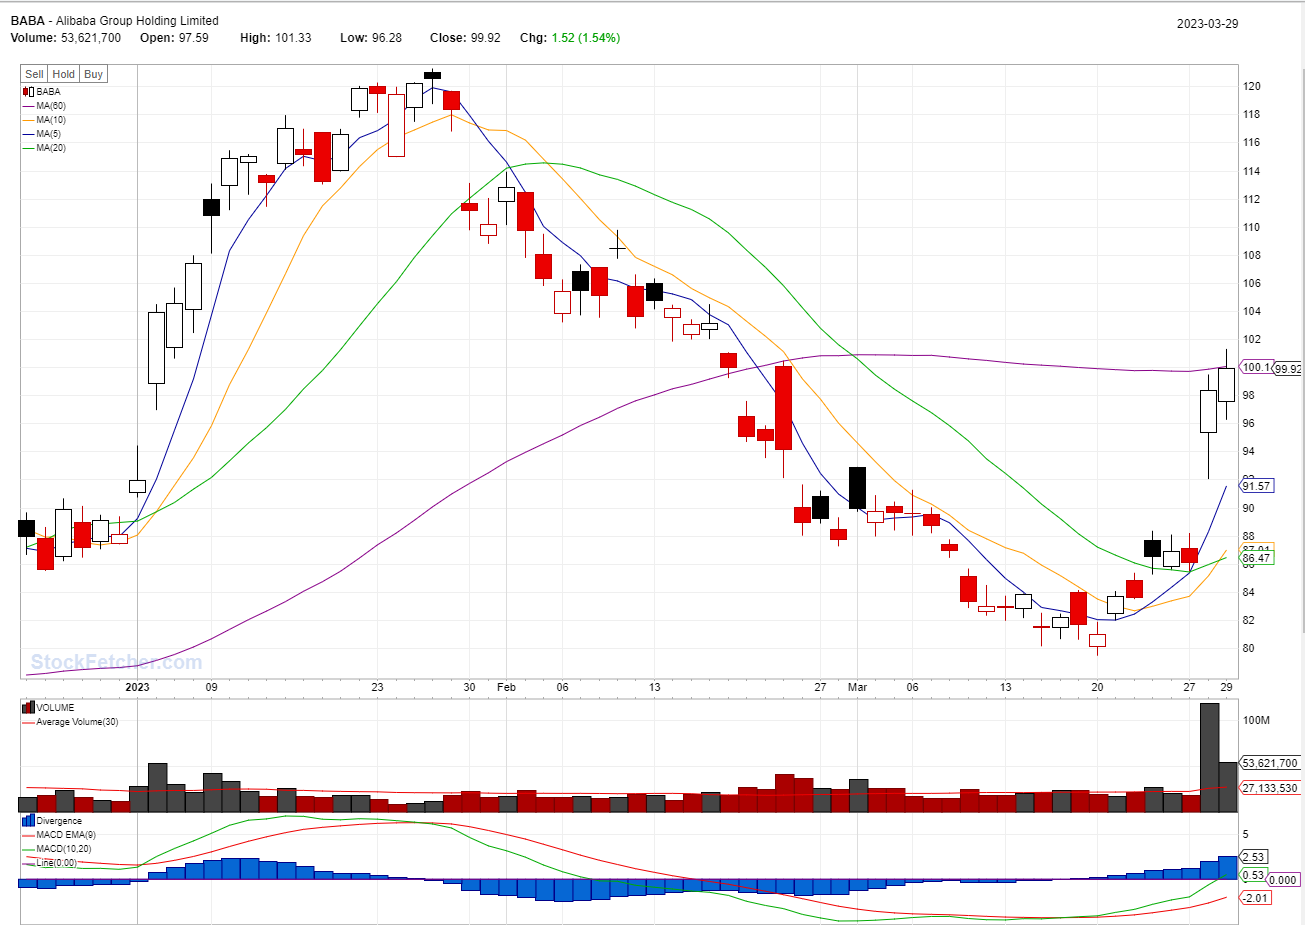
Task: Click the Hold button
Action: (64, 74)
